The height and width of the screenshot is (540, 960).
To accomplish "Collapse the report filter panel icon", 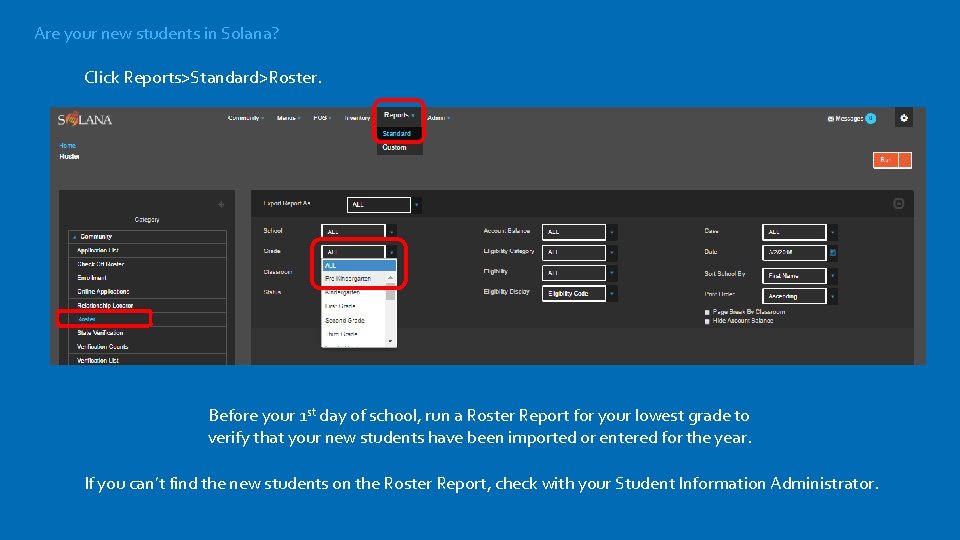I will tap(898, 203).
